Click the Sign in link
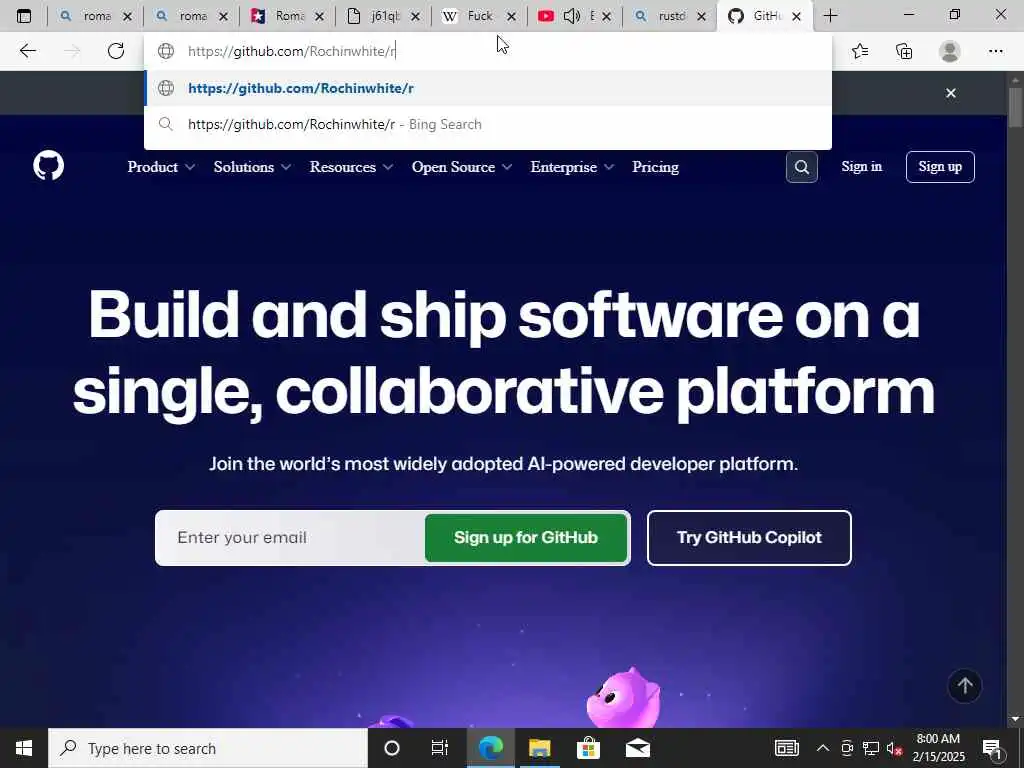The height and width of the screenshot is (768, 1024). (x=861, y=167)
